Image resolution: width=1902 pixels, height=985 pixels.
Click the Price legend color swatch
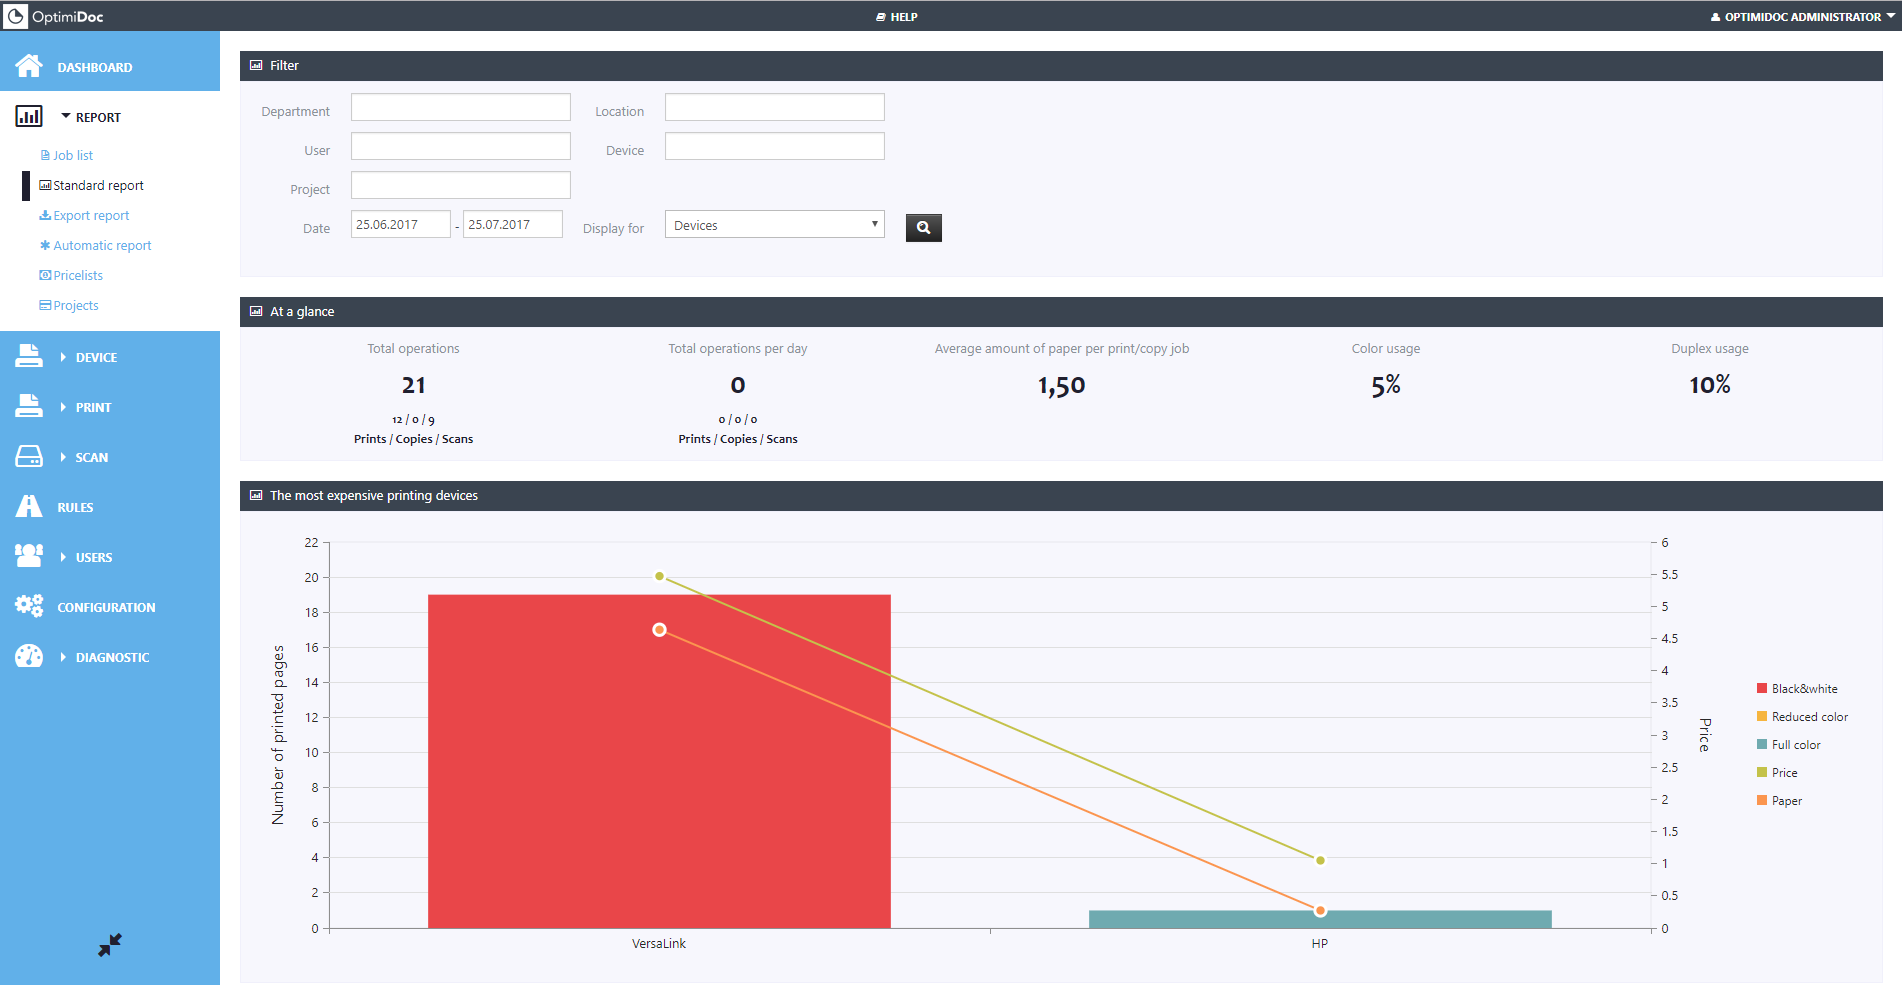pyautogui.click(x=1762, y=773)
